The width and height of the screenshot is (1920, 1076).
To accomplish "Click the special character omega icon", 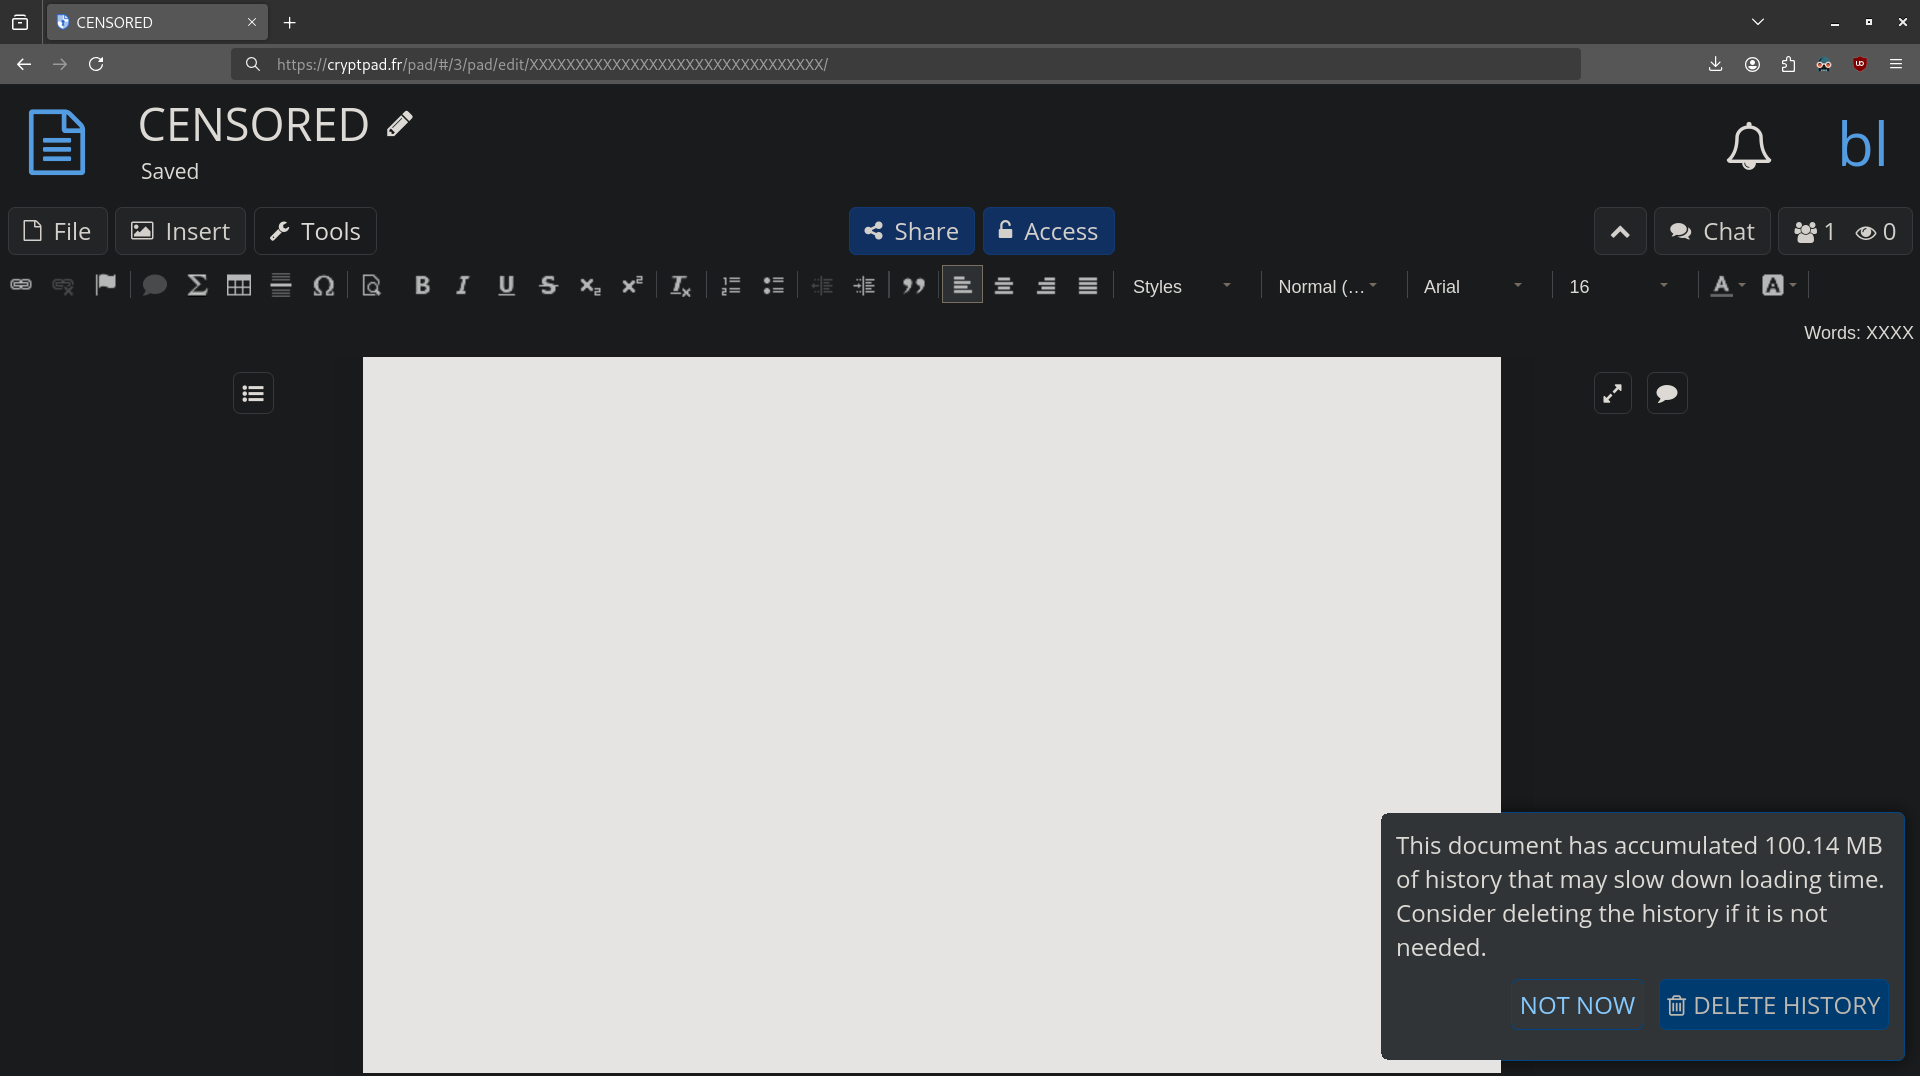I will coord(323,286).
